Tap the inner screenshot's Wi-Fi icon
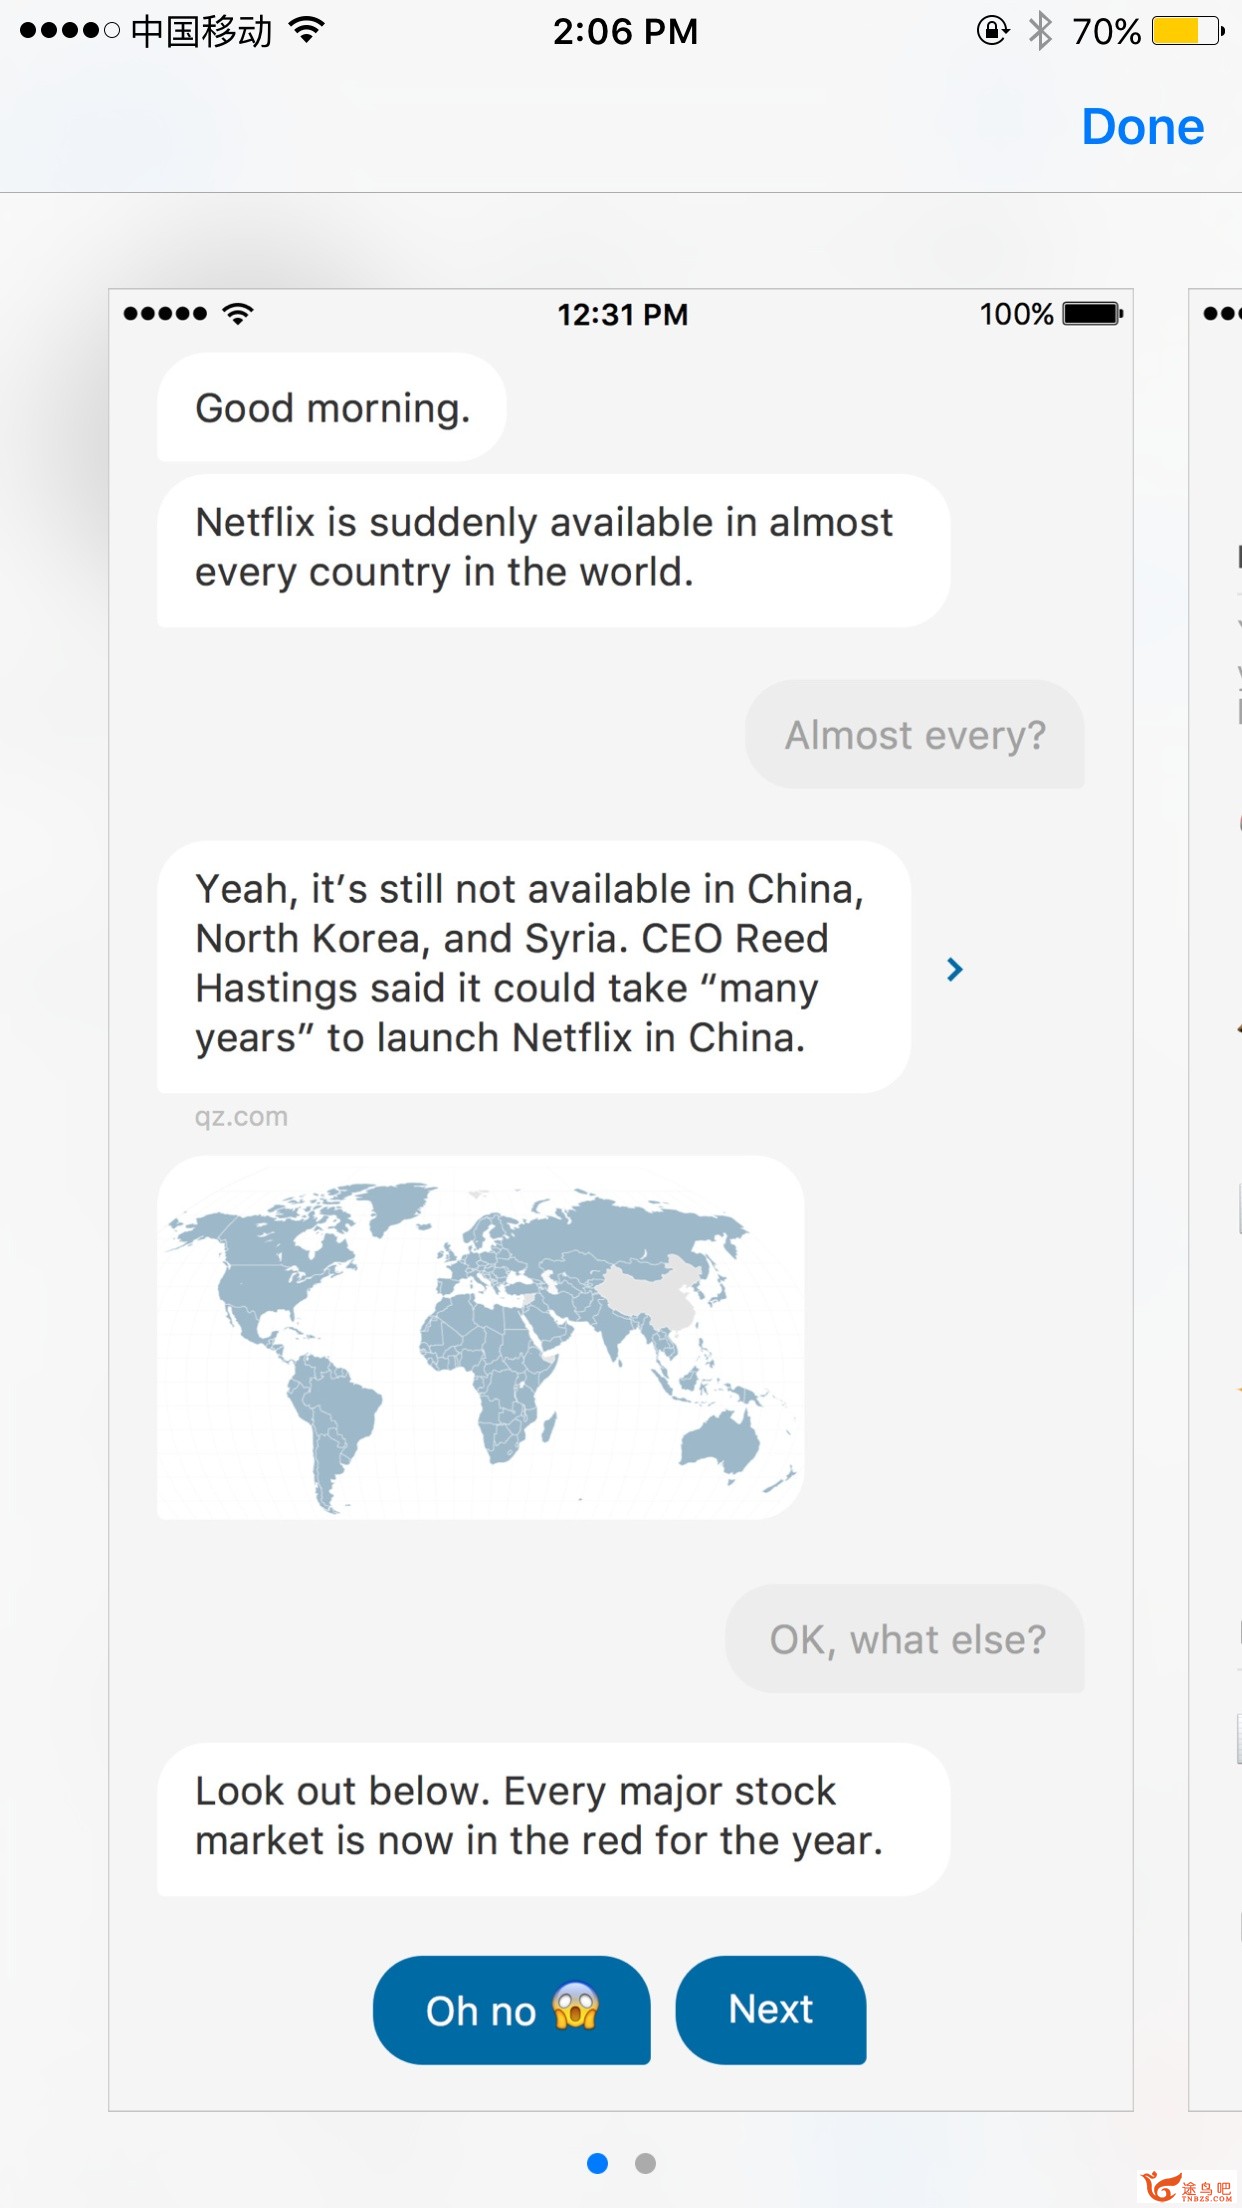Image resolution: width=1242 pixels, height=2208 pixels. click(x=238, y=314)
